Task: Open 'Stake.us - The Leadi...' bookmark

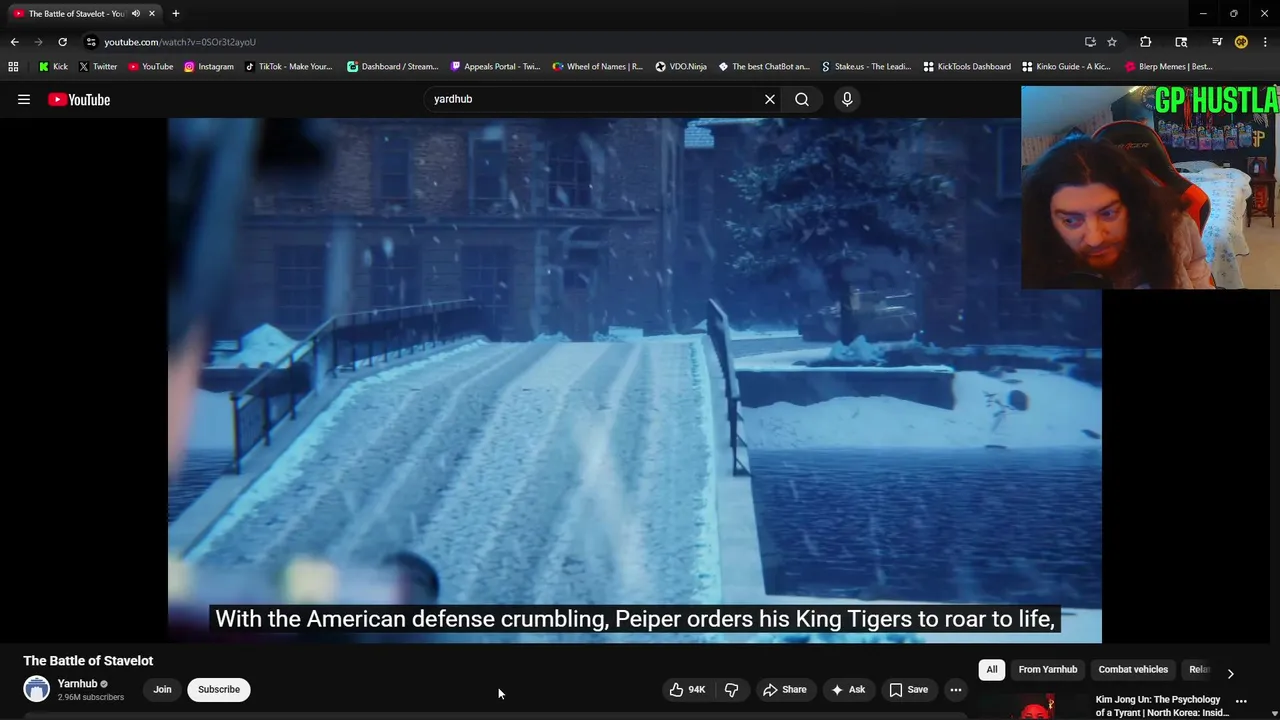Action: click(866, 67)
